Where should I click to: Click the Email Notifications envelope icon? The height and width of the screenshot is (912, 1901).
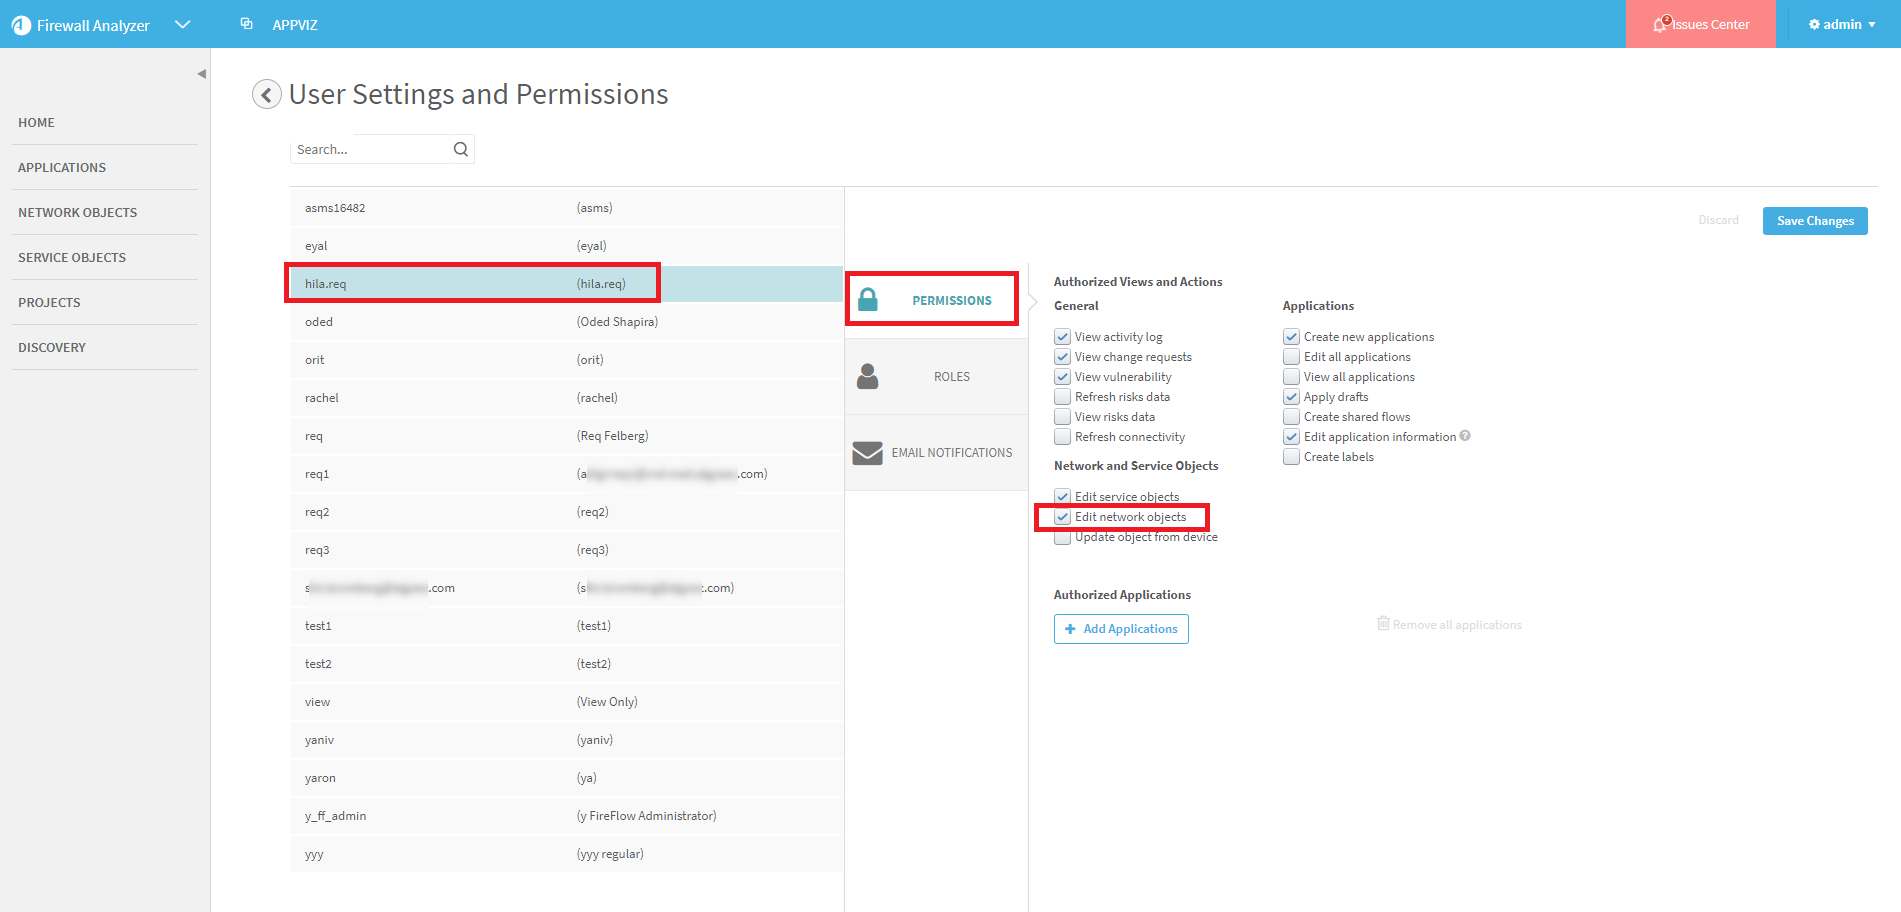point(867,453)
